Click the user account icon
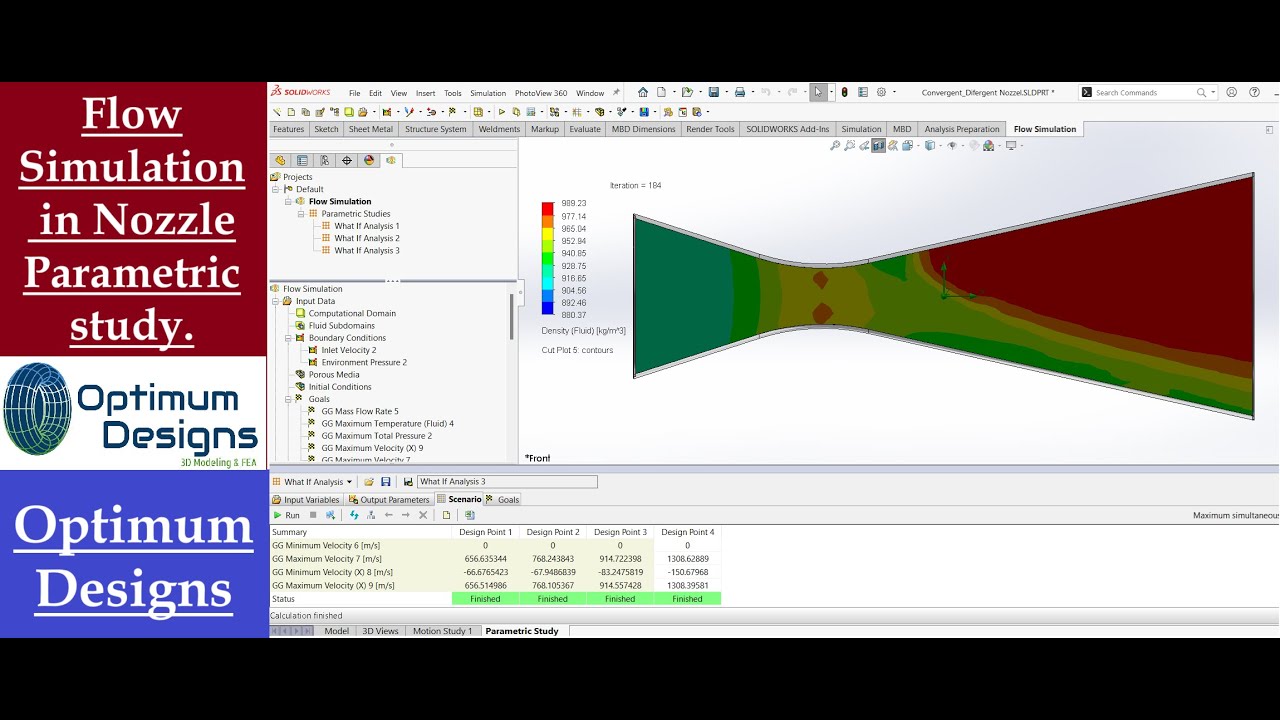 click(x=1231, y=92)
